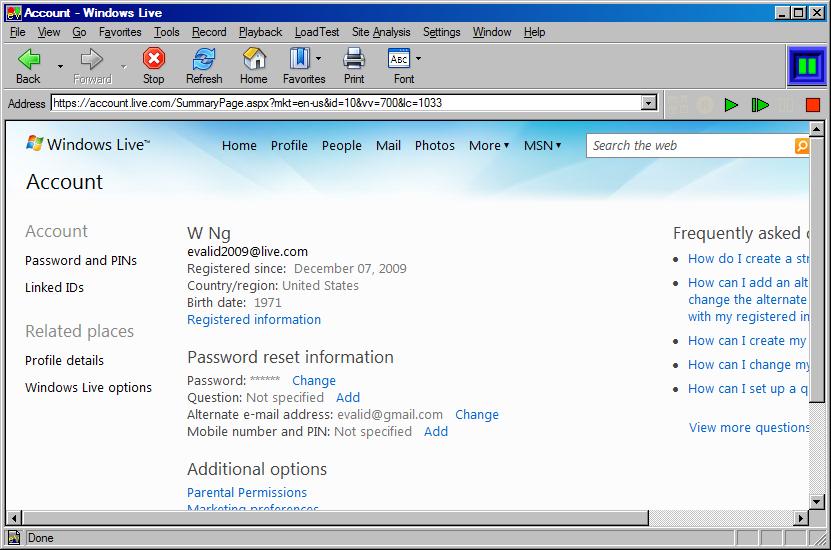Click the vertical scrollbar down arrow
Screen dimensions: 831x550
(x=817, y=501)
